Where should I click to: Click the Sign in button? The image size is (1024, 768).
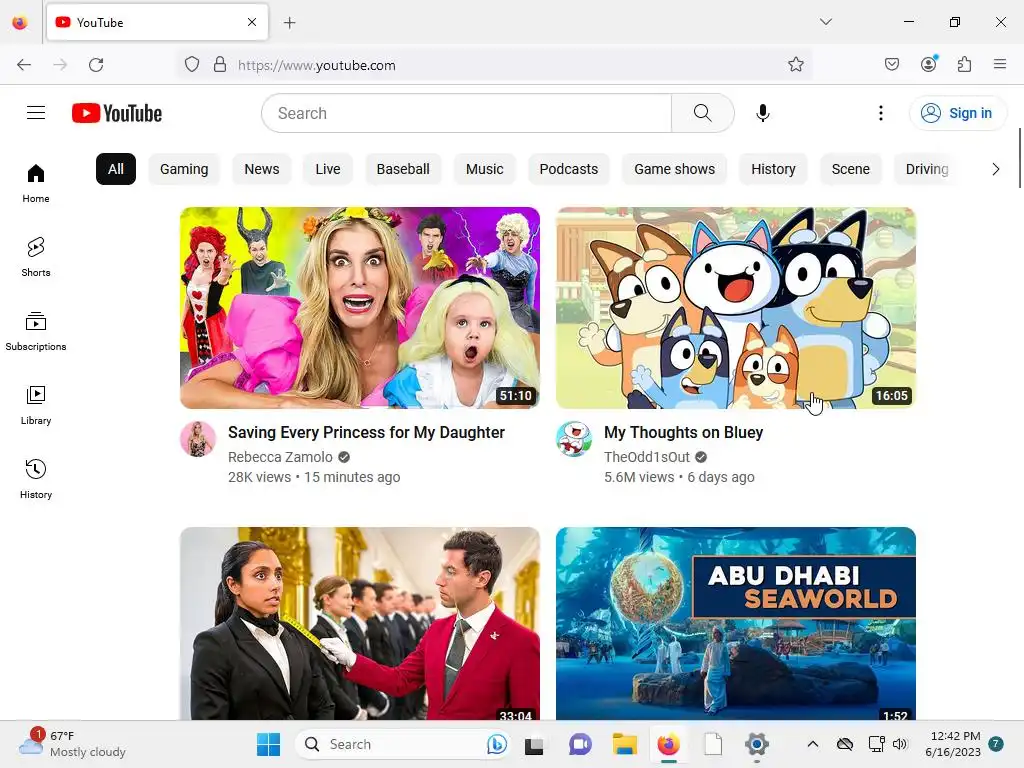pos(957,113)
